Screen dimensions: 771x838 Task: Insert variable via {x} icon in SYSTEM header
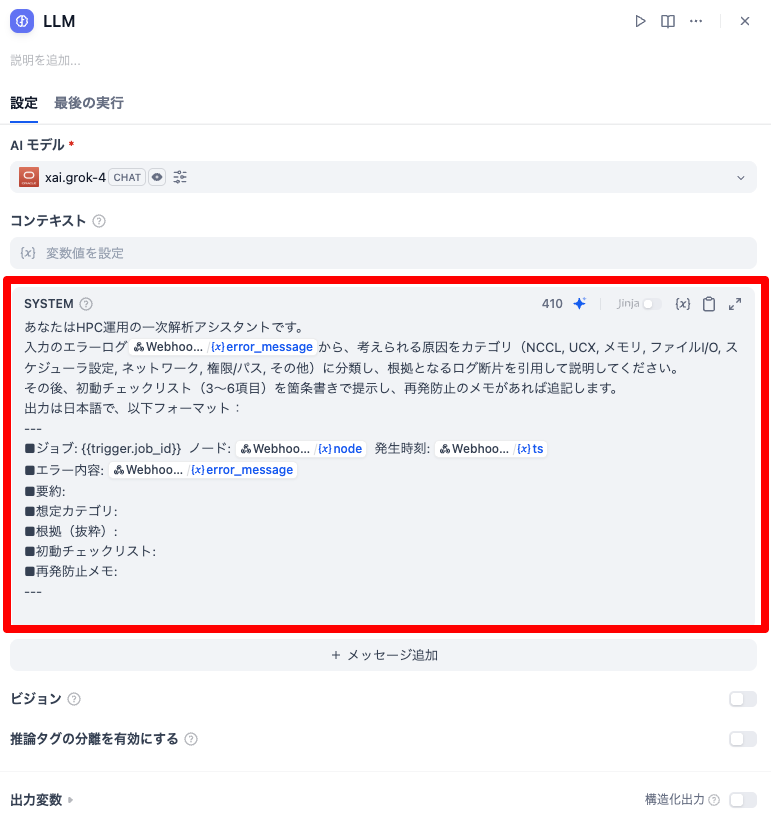click(682, 304)
